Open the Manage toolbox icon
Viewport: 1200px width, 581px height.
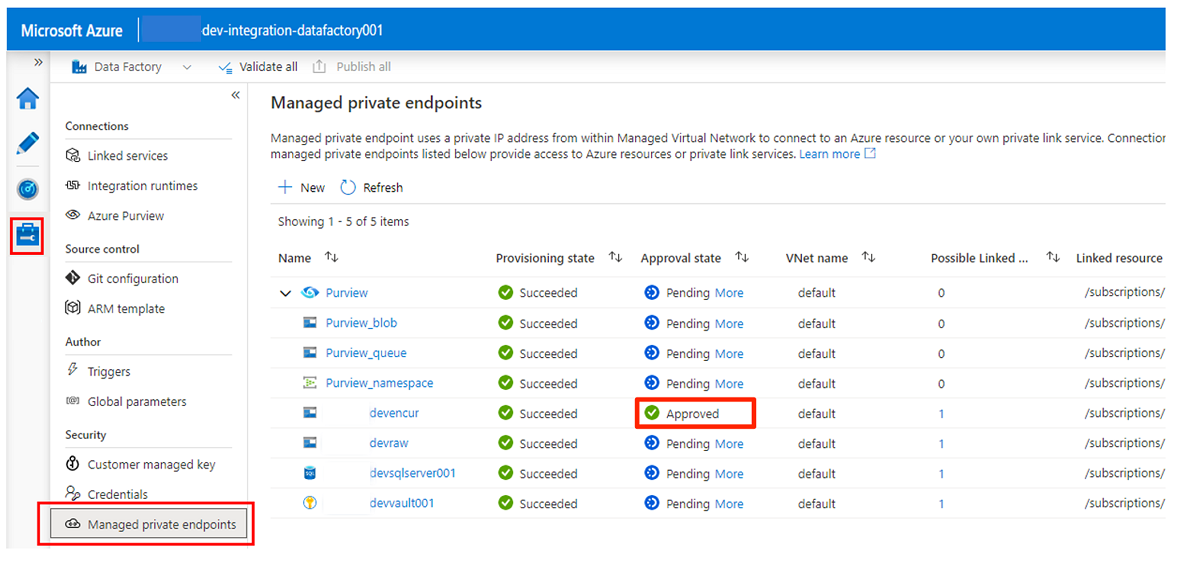[28, 235]
